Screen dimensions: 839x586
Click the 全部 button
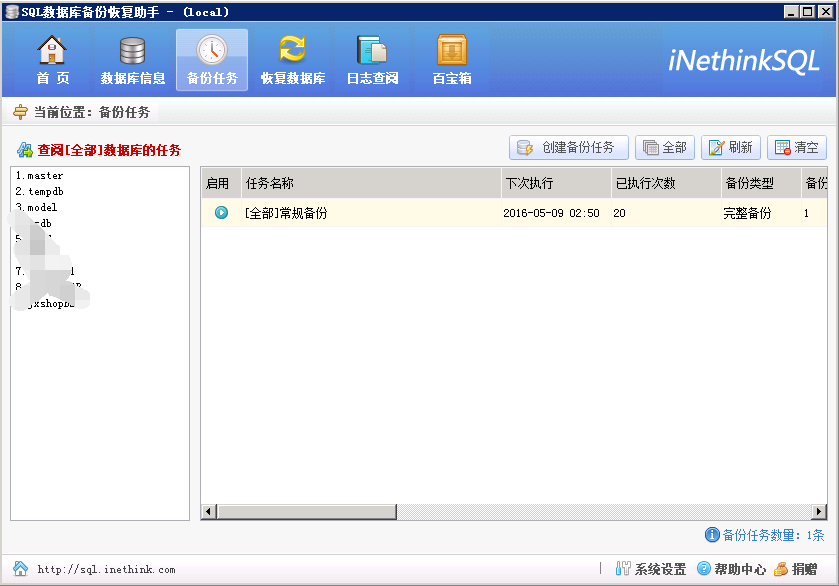665,148
